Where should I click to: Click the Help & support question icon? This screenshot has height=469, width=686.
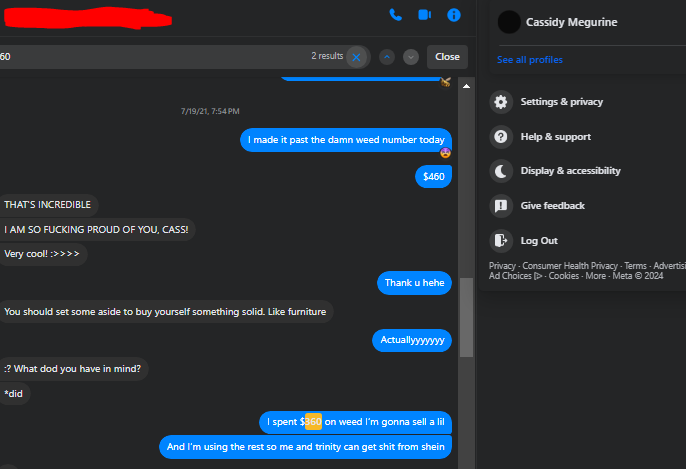(x=501, y=137)
